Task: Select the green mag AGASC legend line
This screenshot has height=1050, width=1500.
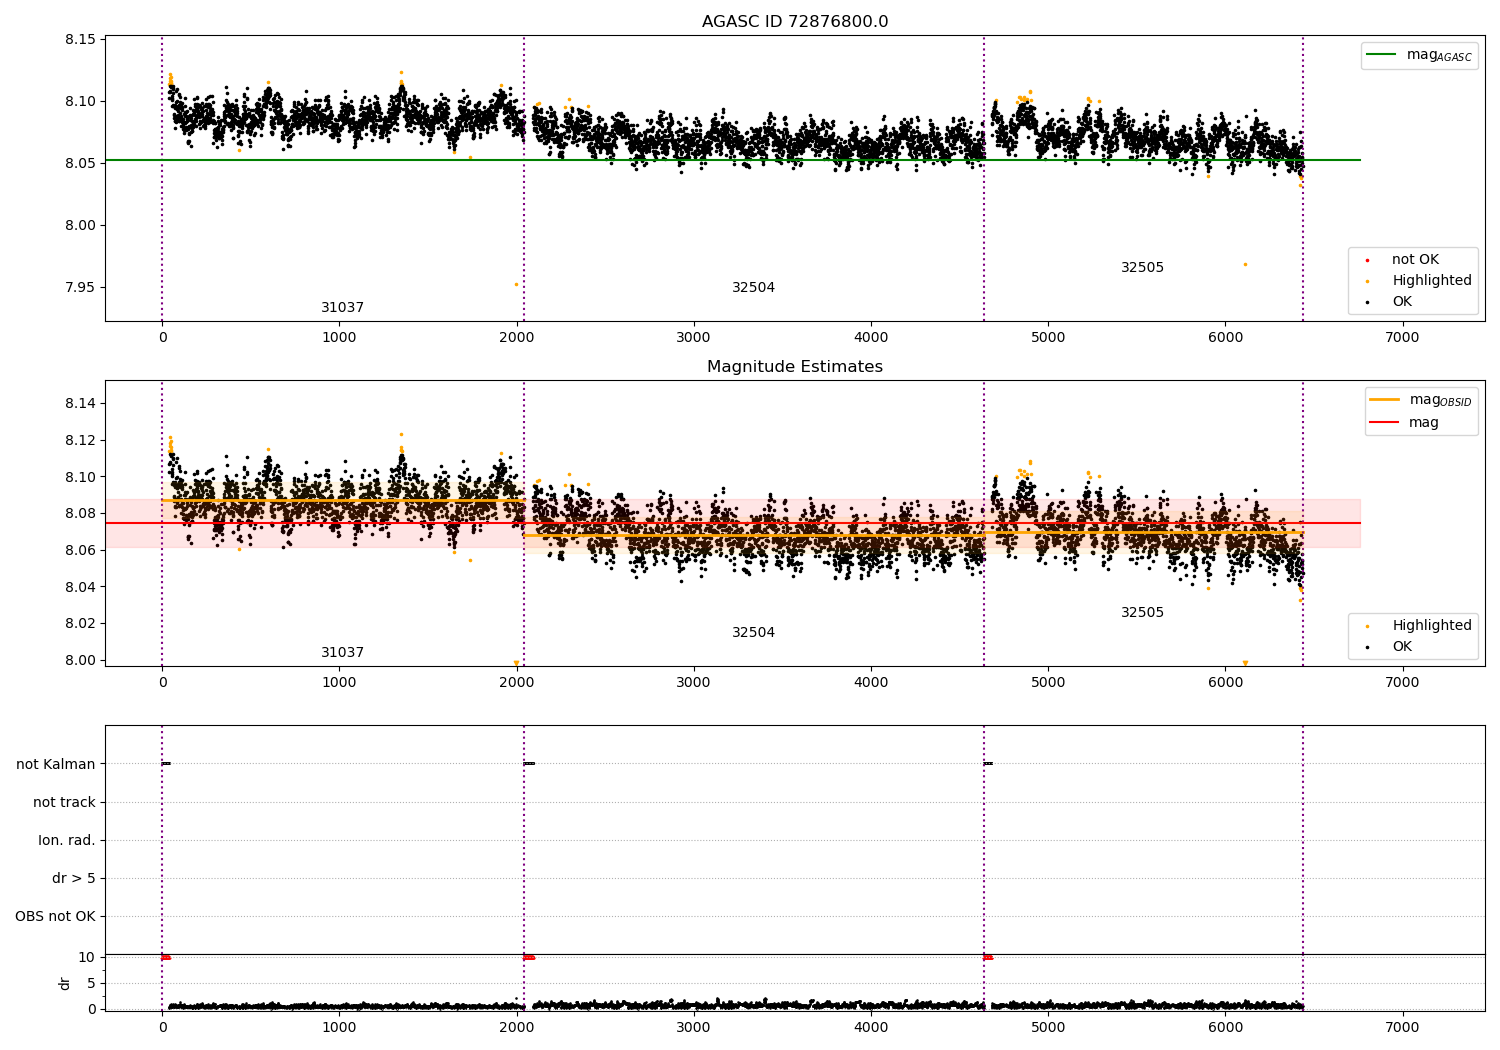Action: click(1380, 55)
